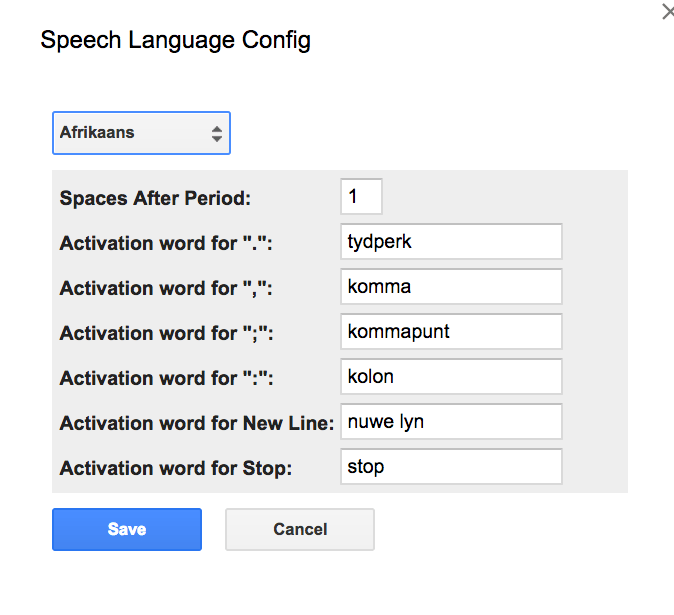Click the period activation word label
674x615 pixels.
coord(166,243)
